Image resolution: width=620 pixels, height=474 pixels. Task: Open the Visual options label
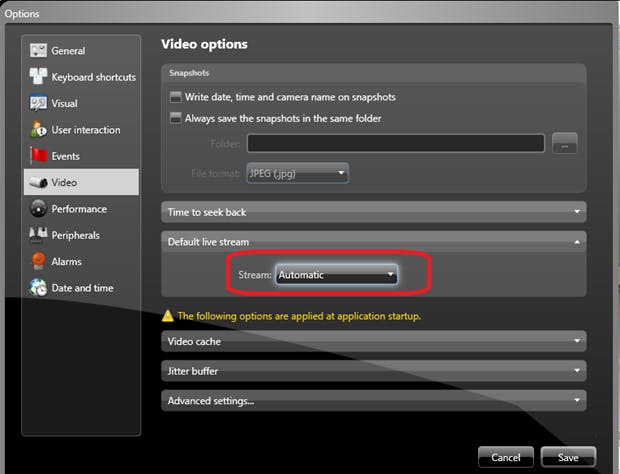[x=64, y=103]
